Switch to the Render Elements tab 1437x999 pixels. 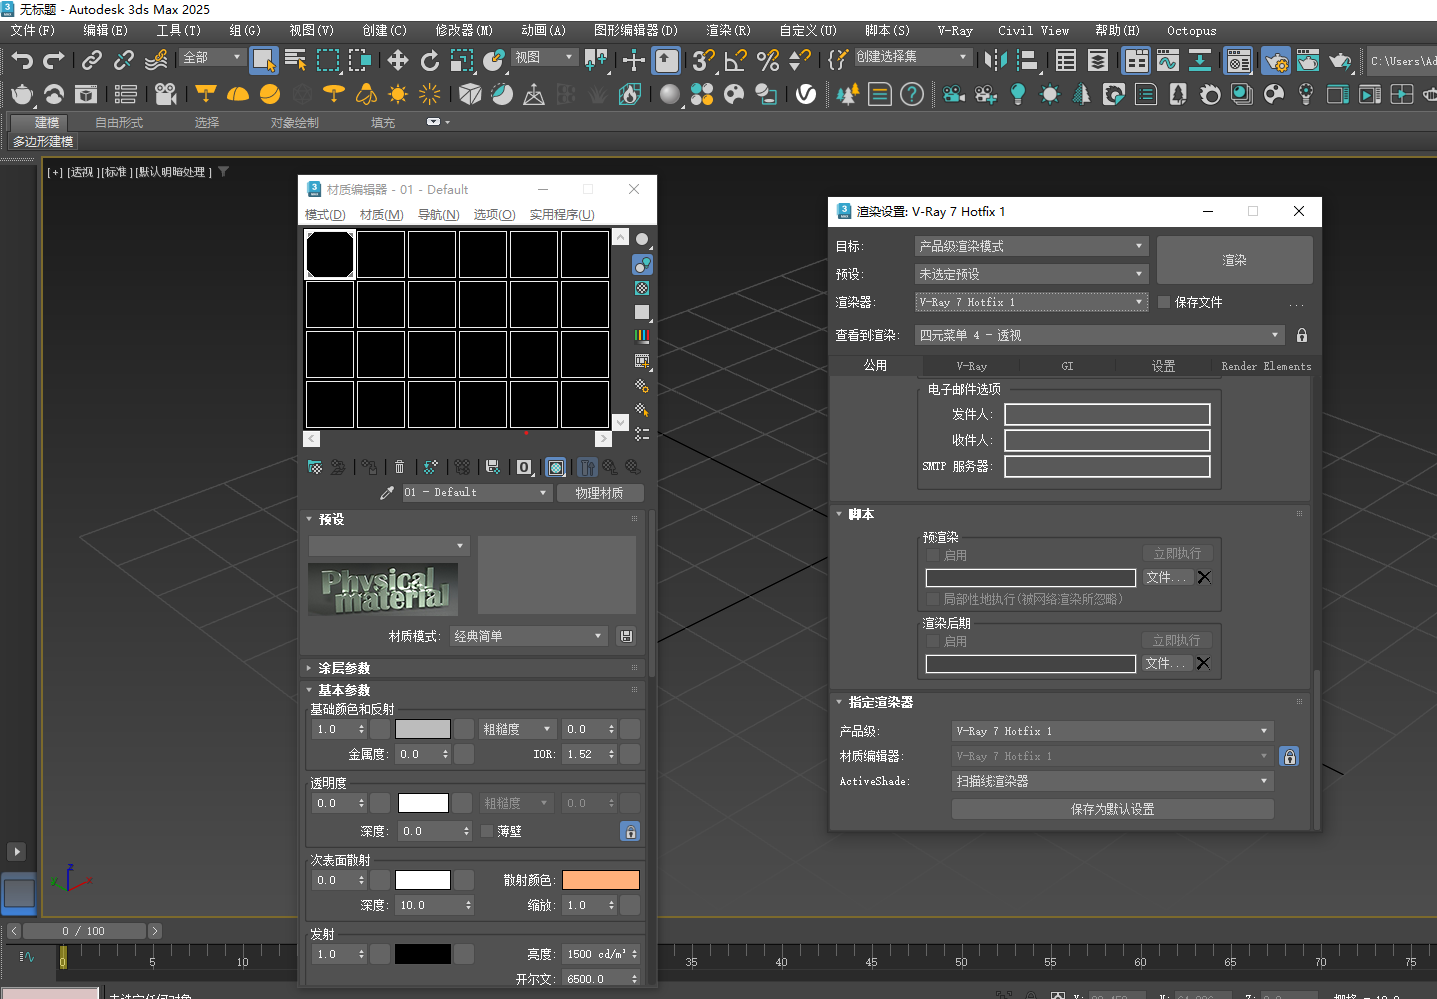click(1266, 366)
